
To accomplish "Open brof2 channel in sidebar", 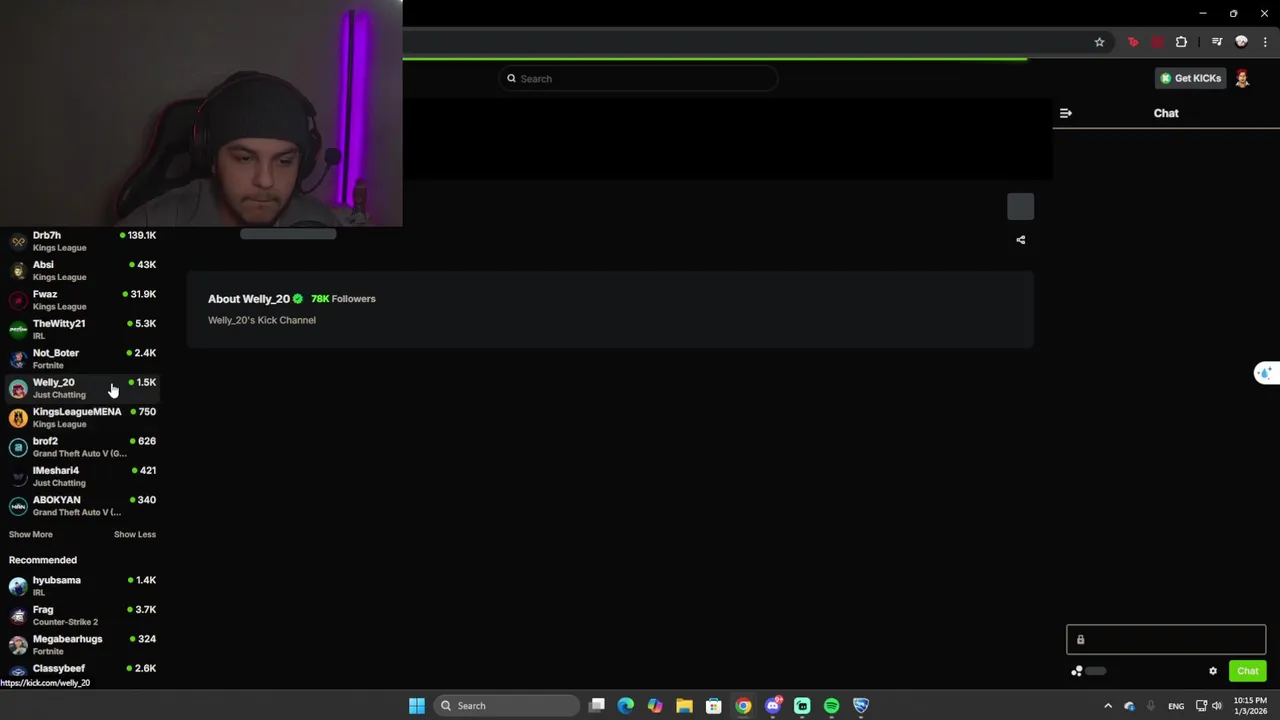I will click(x=82, y=447).
